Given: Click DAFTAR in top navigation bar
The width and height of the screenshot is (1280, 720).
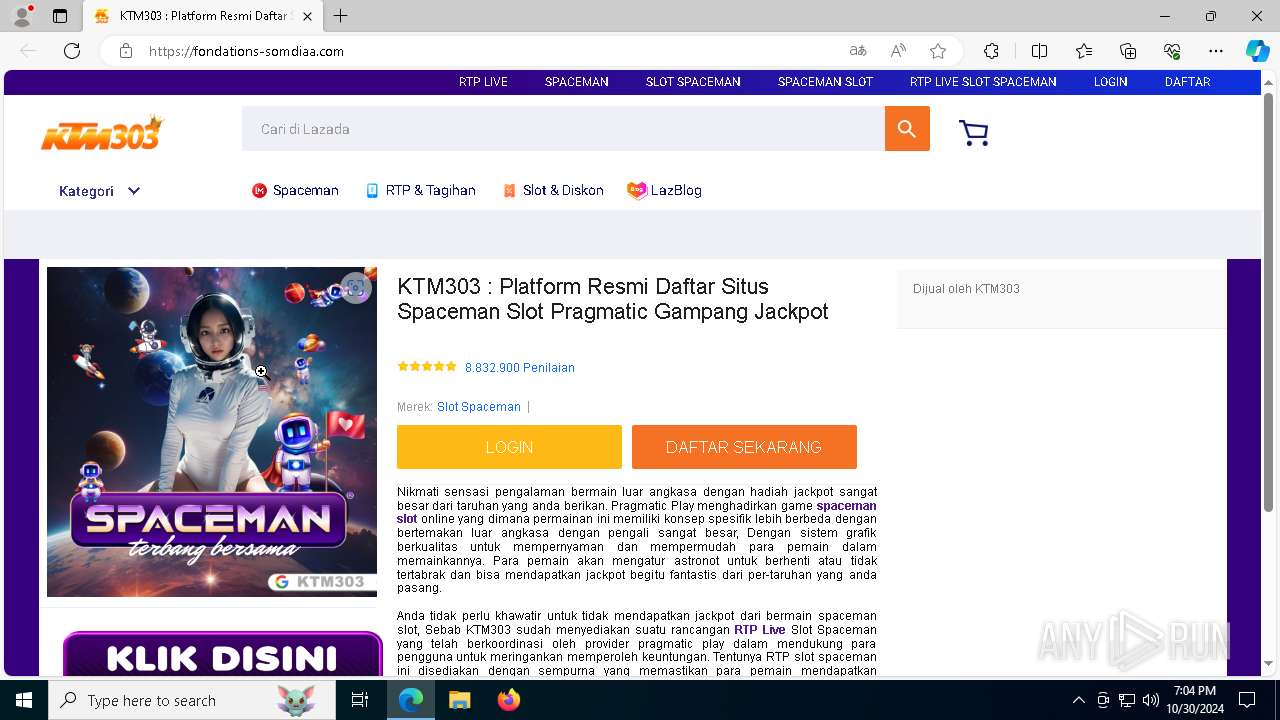Looking at the screenshot, I should (1187, 82).
